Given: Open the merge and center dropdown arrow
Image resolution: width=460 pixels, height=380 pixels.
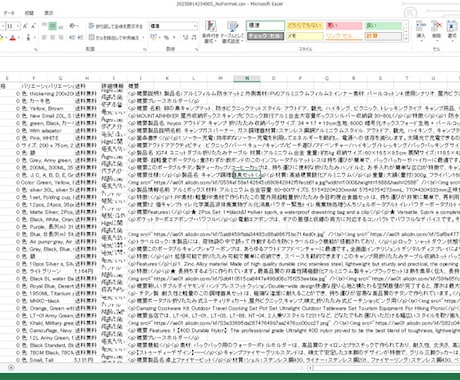Looking at the screenshot, I should pyautogui.click(x=143, y=38).
